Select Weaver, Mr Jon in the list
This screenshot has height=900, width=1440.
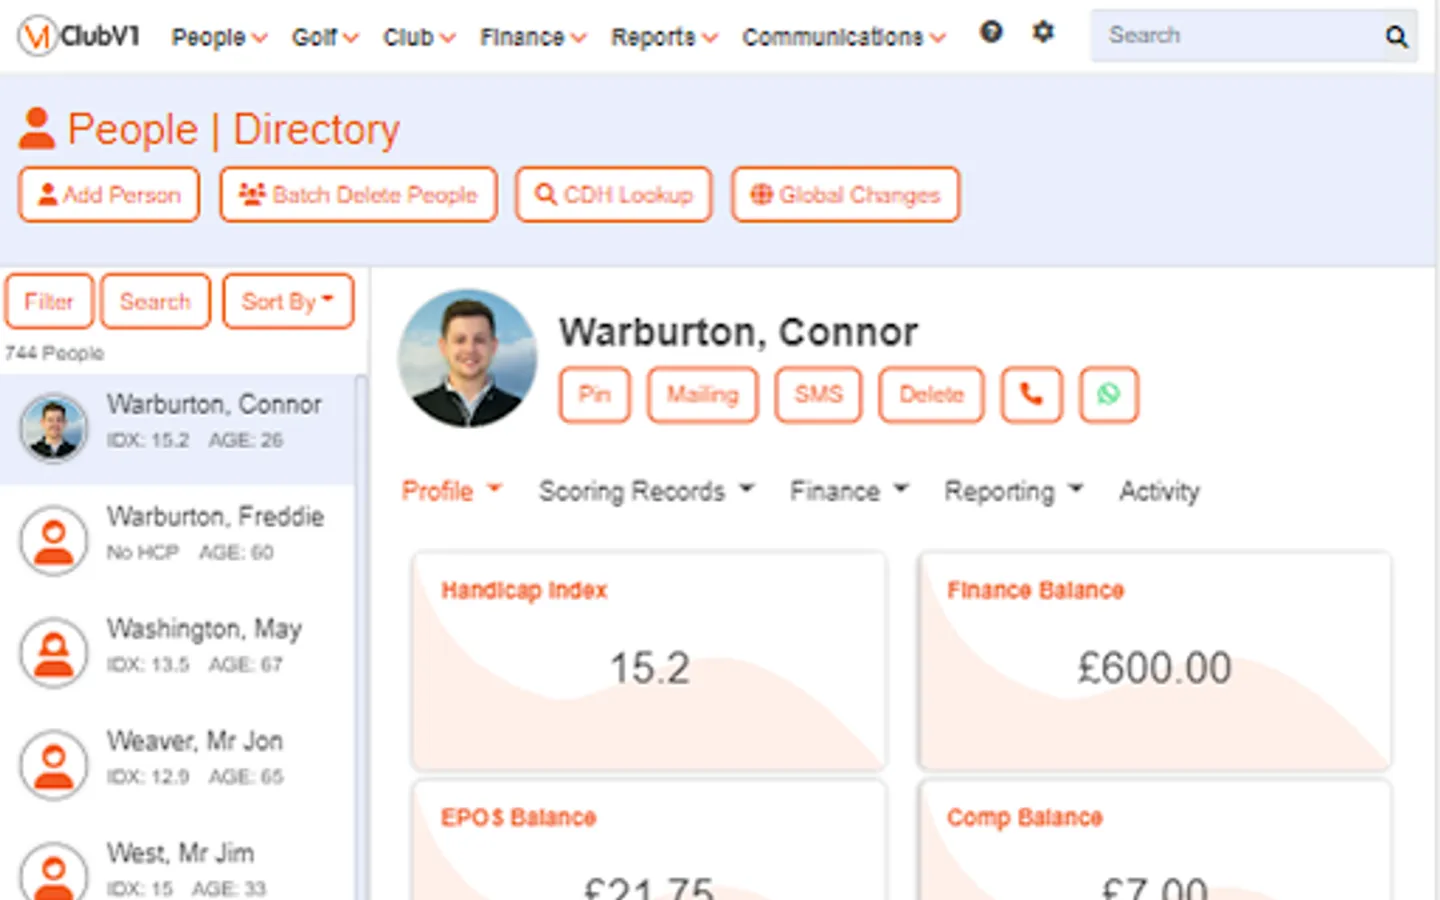pyautogui.click(x=177, y=764)
